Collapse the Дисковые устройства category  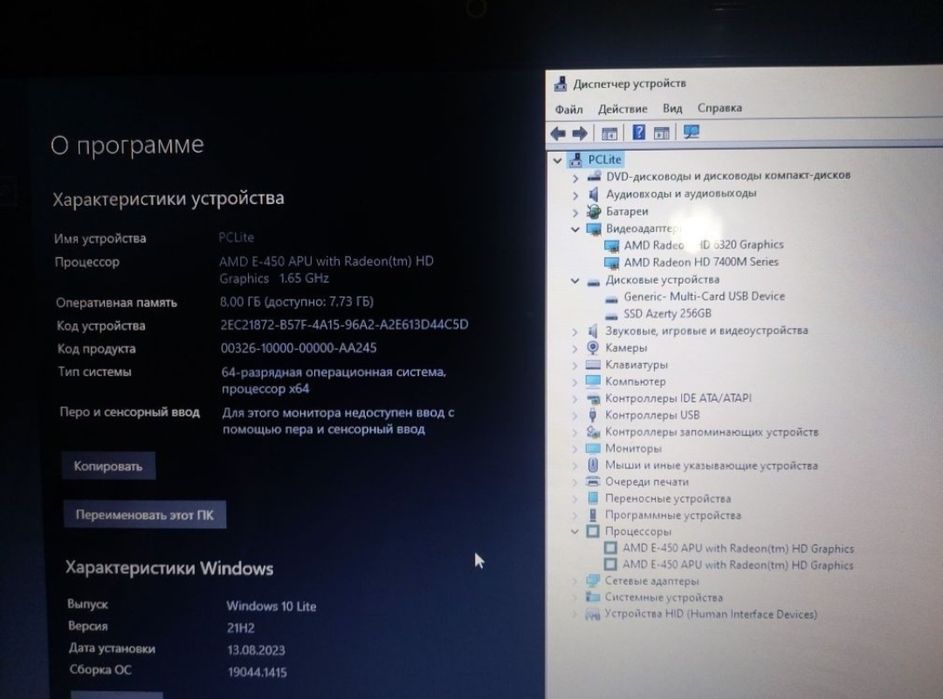tap(575, 281)
